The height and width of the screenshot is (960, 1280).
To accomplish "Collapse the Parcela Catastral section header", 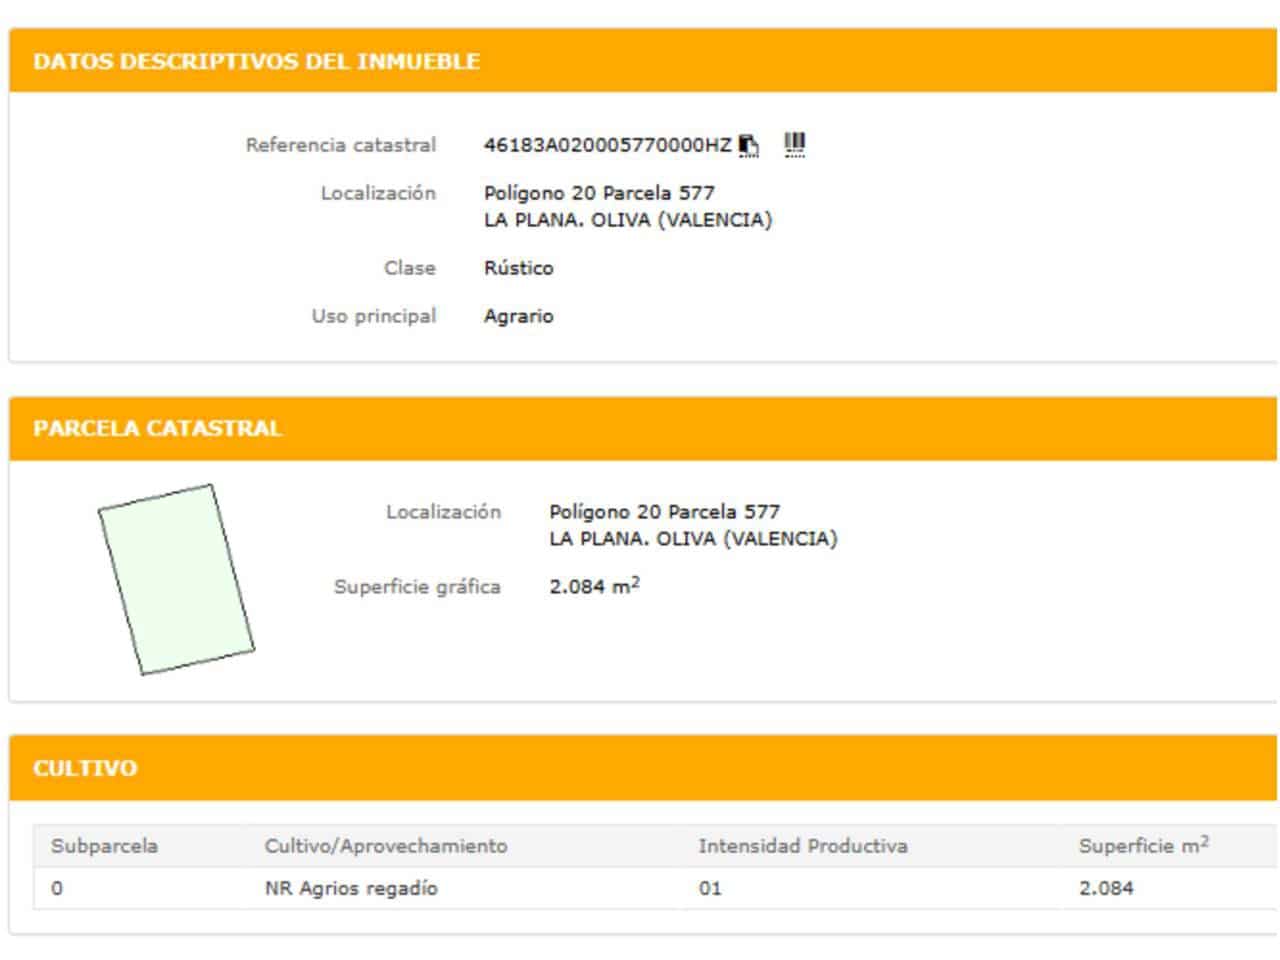I will [x=157, y=428].
